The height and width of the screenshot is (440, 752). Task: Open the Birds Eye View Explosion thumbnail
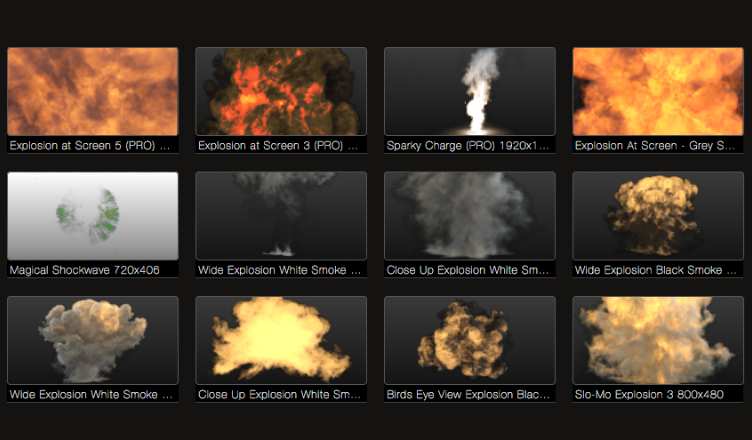[x=470, y=340]
